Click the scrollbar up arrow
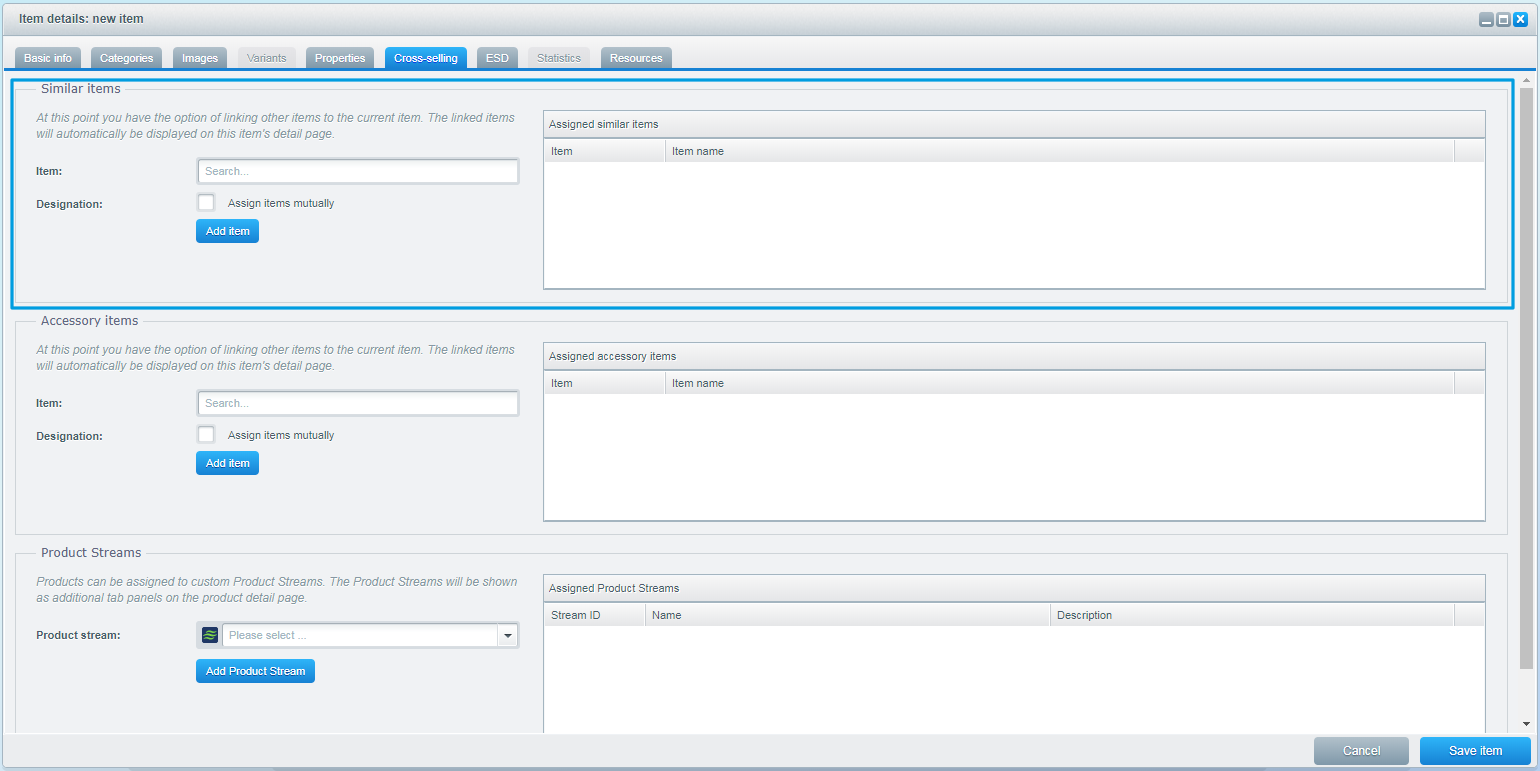The width and height of the screenshot is (1540, 771). coord(1526,79)
